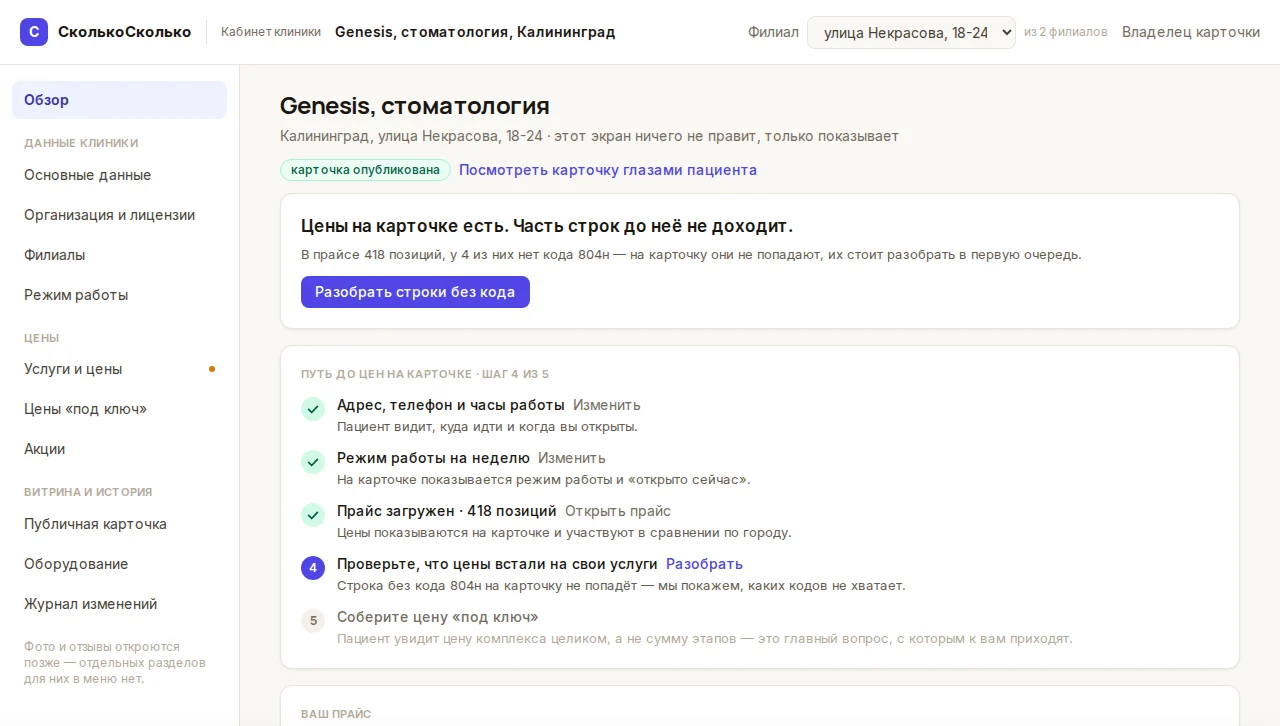Go to Основные данные
Viewport: 1280px width, 726px height.
tap(119, 175)
